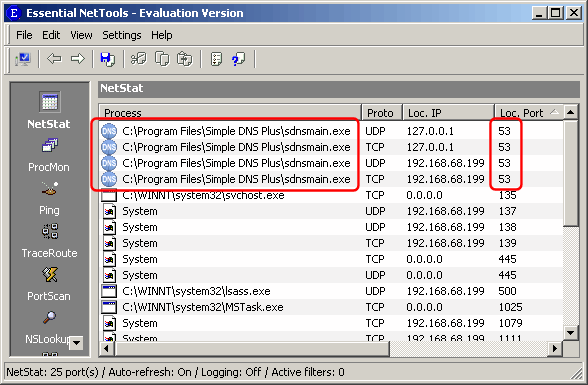Click DNS icon of TCP 127.0.0.1 row

[x=109, y=147]
